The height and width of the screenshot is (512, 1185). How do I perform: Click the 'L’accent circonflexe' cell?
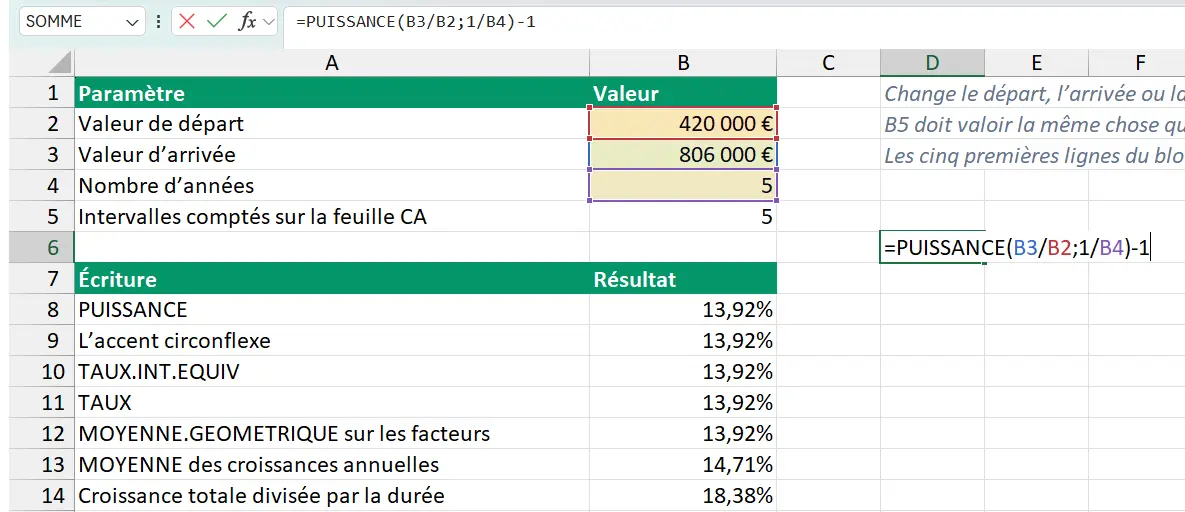tap(331, 340)
